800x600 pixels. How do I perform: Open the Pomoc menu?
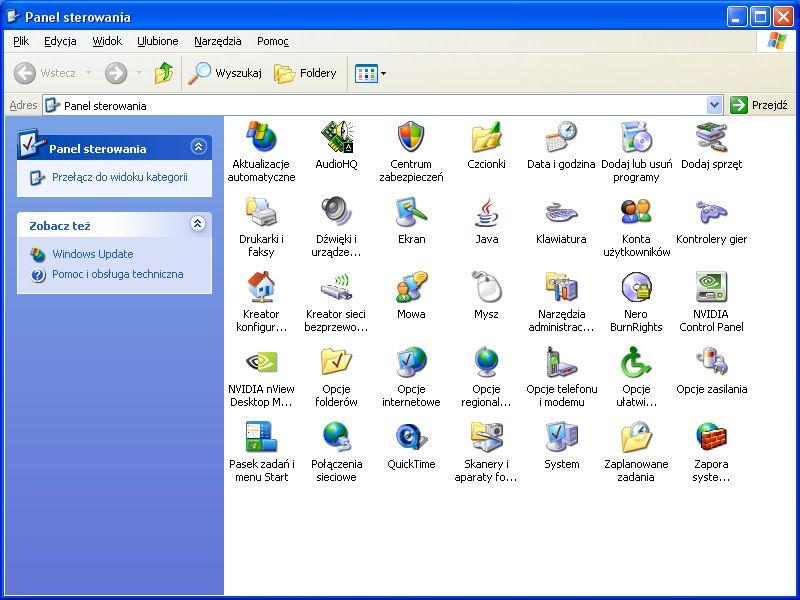pyautogui.click(x=272, y=41)
